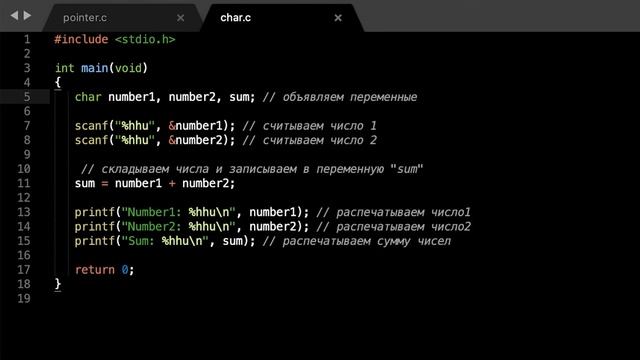Image resolution: width=640 pixels, height=360 pixels.
Task: Click 'printf' on line 15
Action: pos(94,241)
